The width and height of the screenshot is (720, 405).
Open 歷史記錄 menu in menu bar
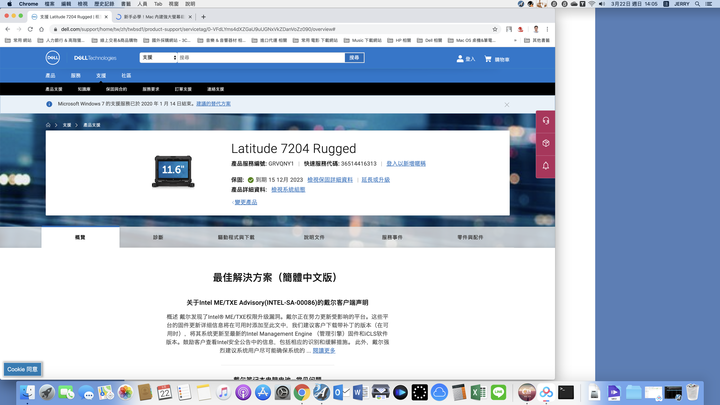(104, 4)
